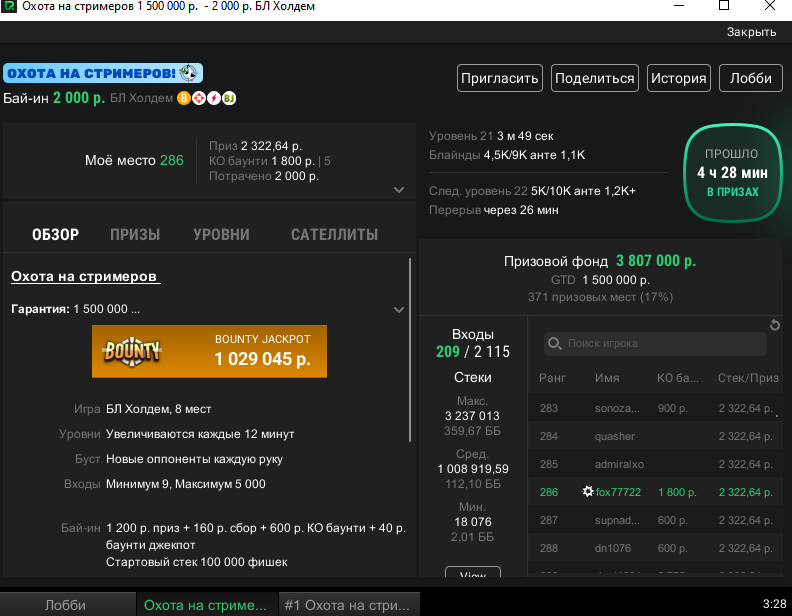Screen dimensions: 792x616
Task: Click the green BJ bounty jackpot icon
Action: [229, 98]
